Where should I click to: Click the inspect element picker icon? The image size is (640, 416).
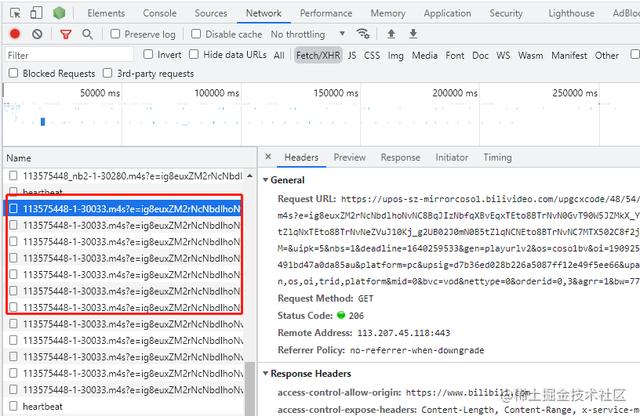(x=13, y=13)
